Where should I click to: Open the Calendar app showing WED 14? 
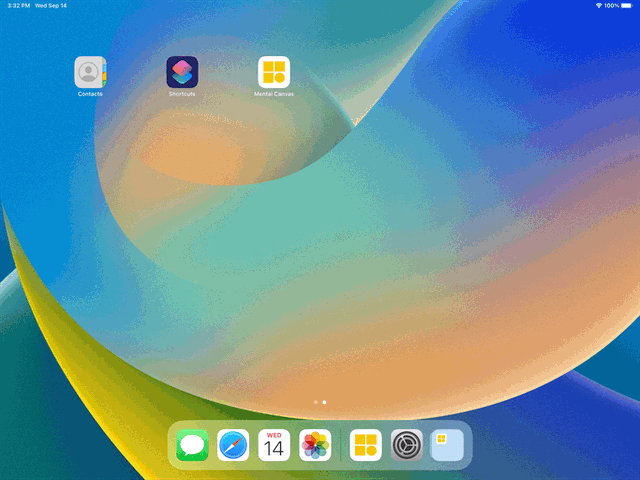pos(274,445)
